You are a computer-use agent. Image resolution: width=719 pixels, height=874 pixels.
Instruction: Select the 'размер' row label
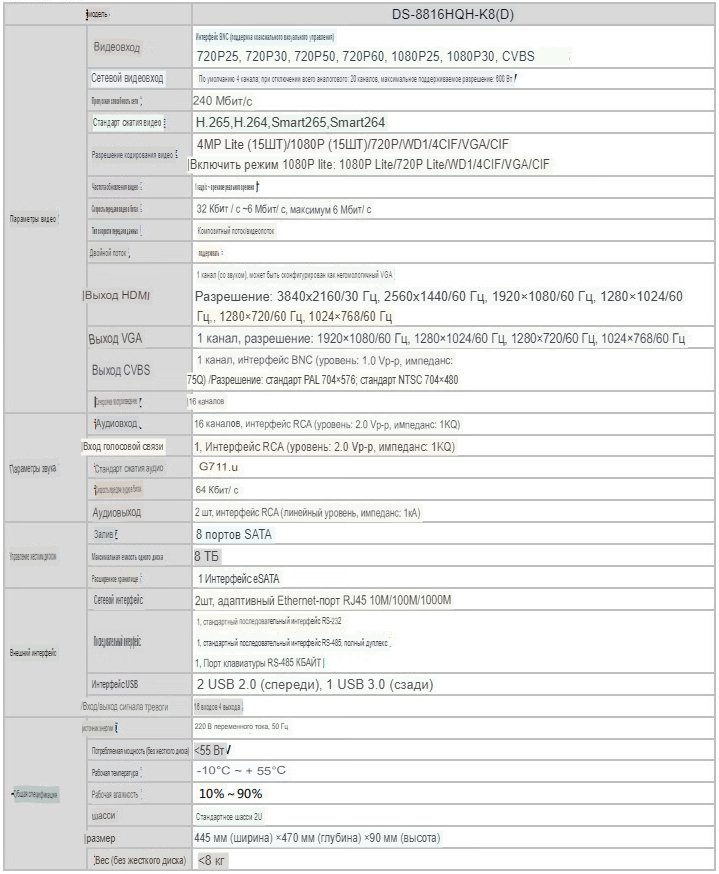point(101,838)
